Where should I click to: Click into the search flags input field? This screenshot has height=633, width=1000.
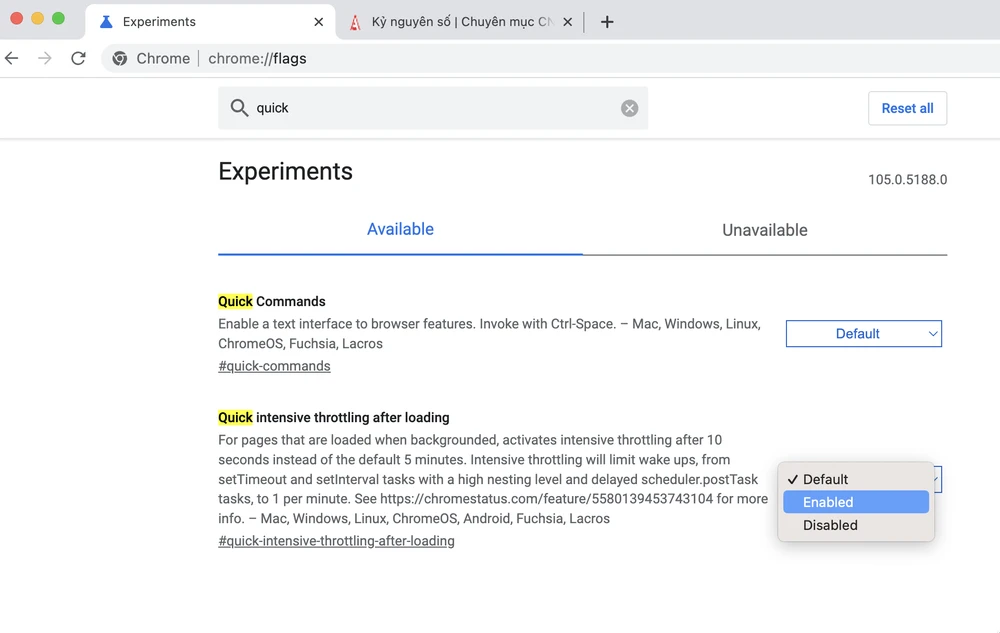pos(430,108)
